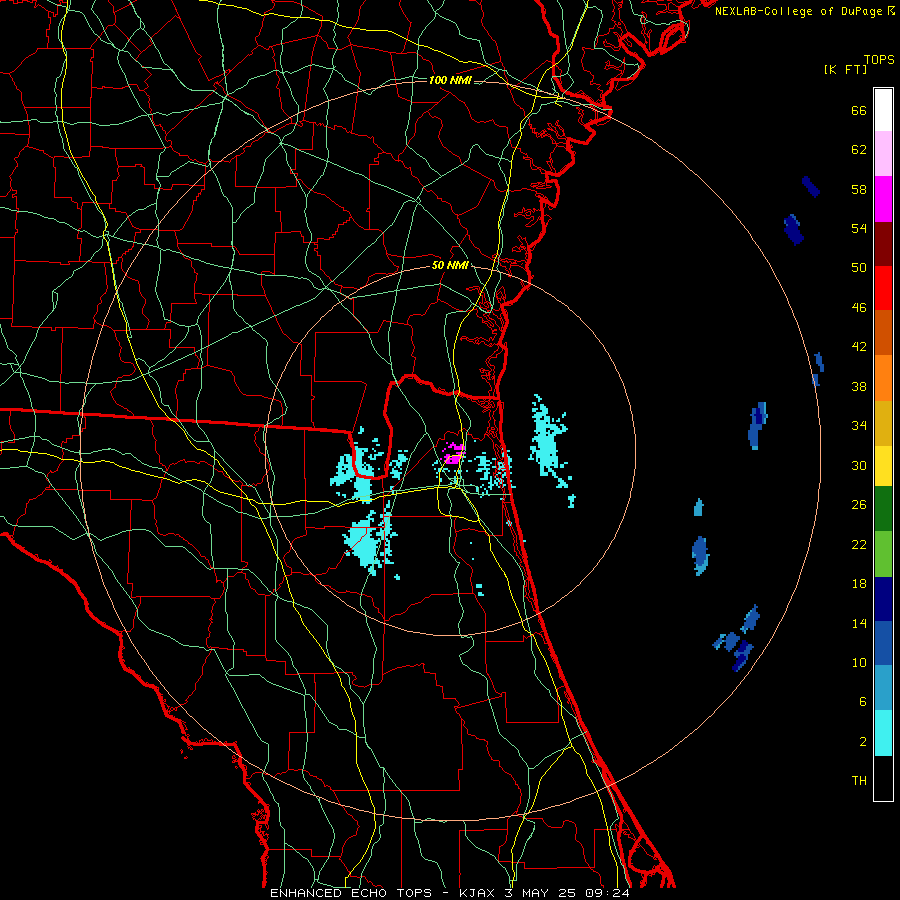
Task: Click the 54 scale label
Action: [859, 228]
